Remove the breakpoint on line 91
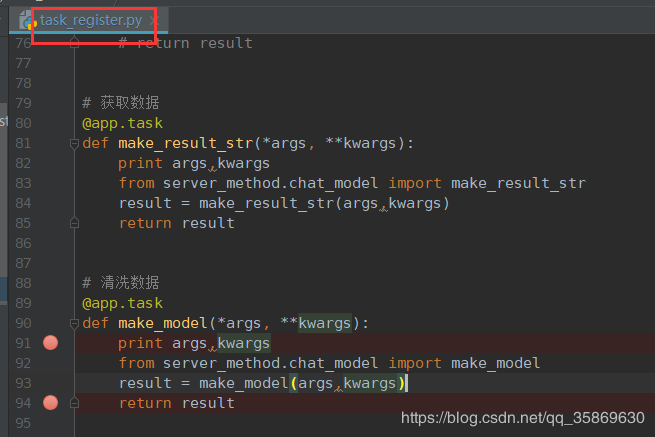The width and height of the screenshot is (655, 437). point(51,343)
